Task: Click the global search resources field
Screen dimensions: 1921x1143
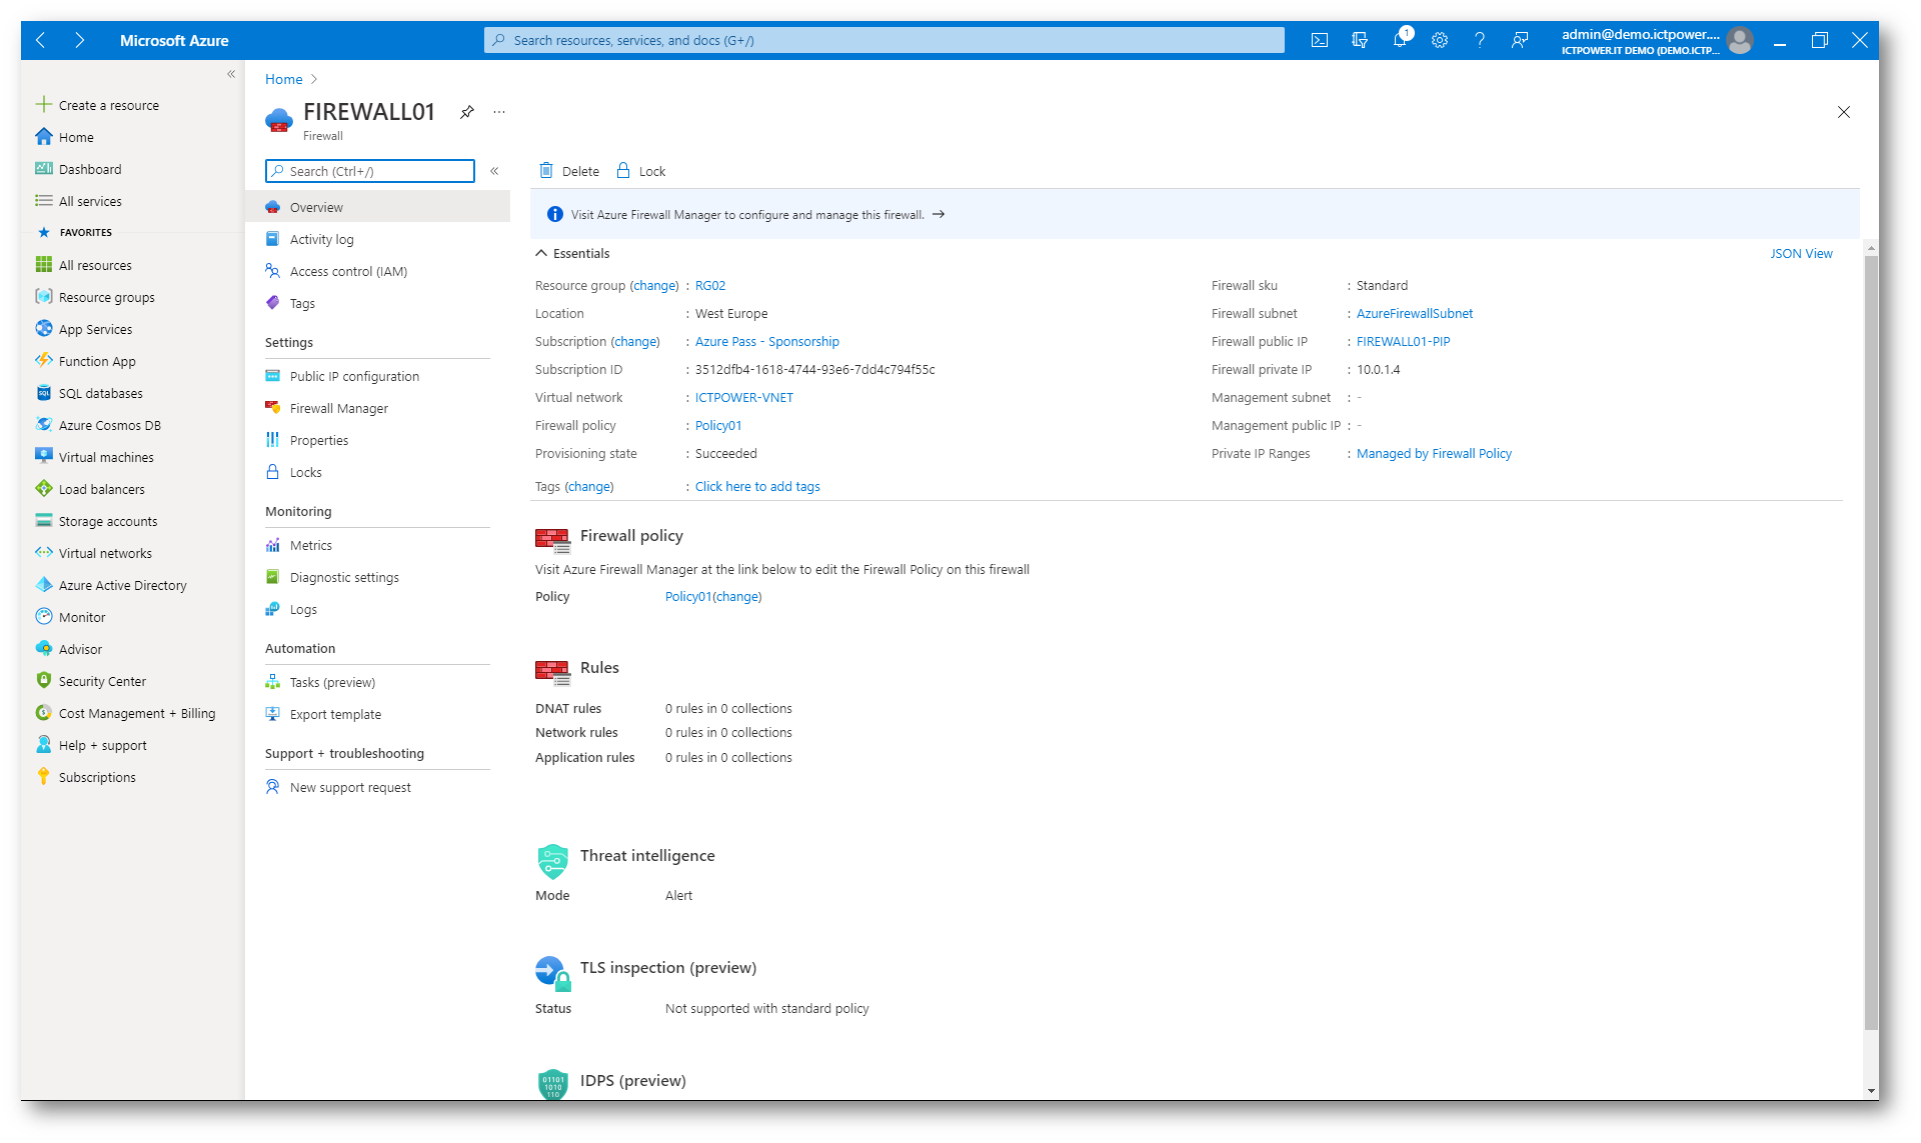Action: tap(884, 40)
